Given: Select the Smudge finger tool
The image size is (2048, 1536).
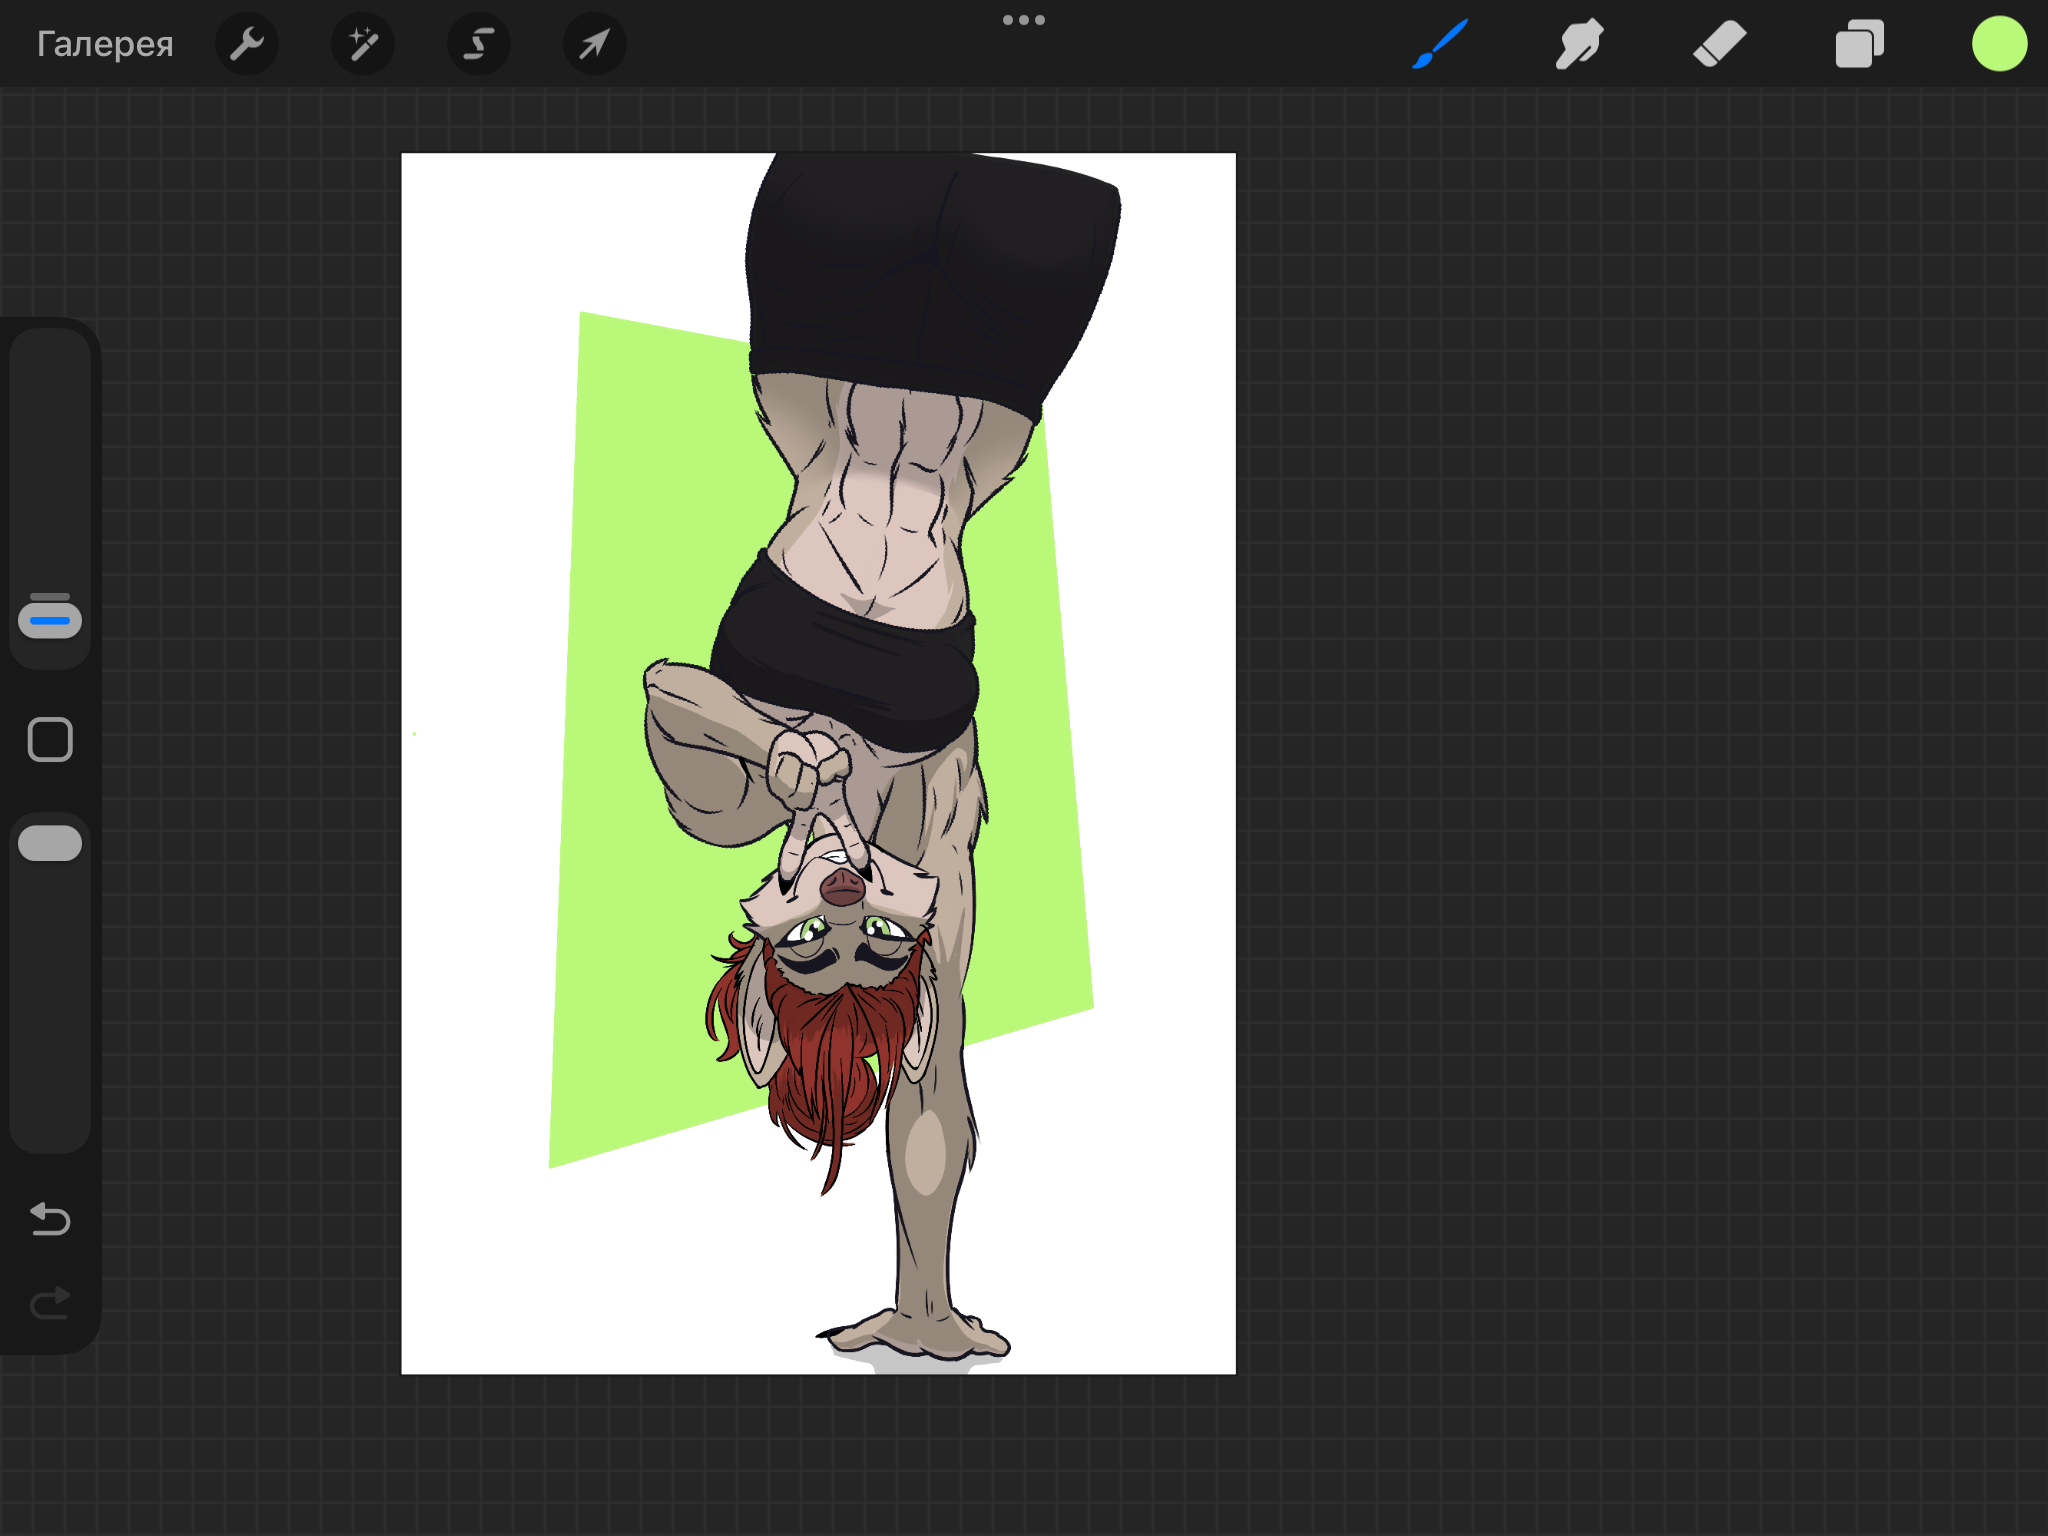Looking at the screenshot, I should (1579, 44).
